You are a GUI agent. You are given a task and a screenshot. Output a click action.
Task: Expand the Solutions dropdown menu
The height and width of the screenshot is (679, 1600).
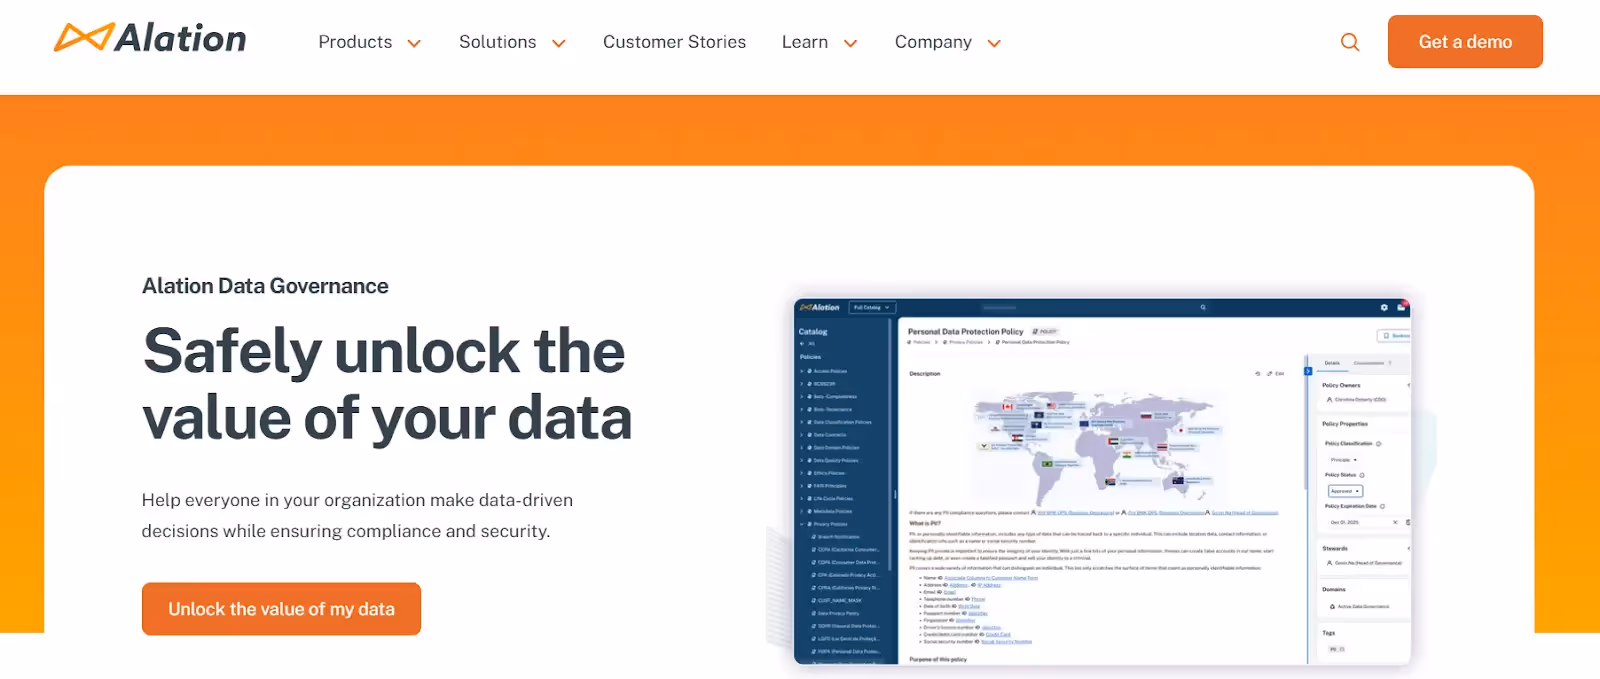(x=512, y=42)
